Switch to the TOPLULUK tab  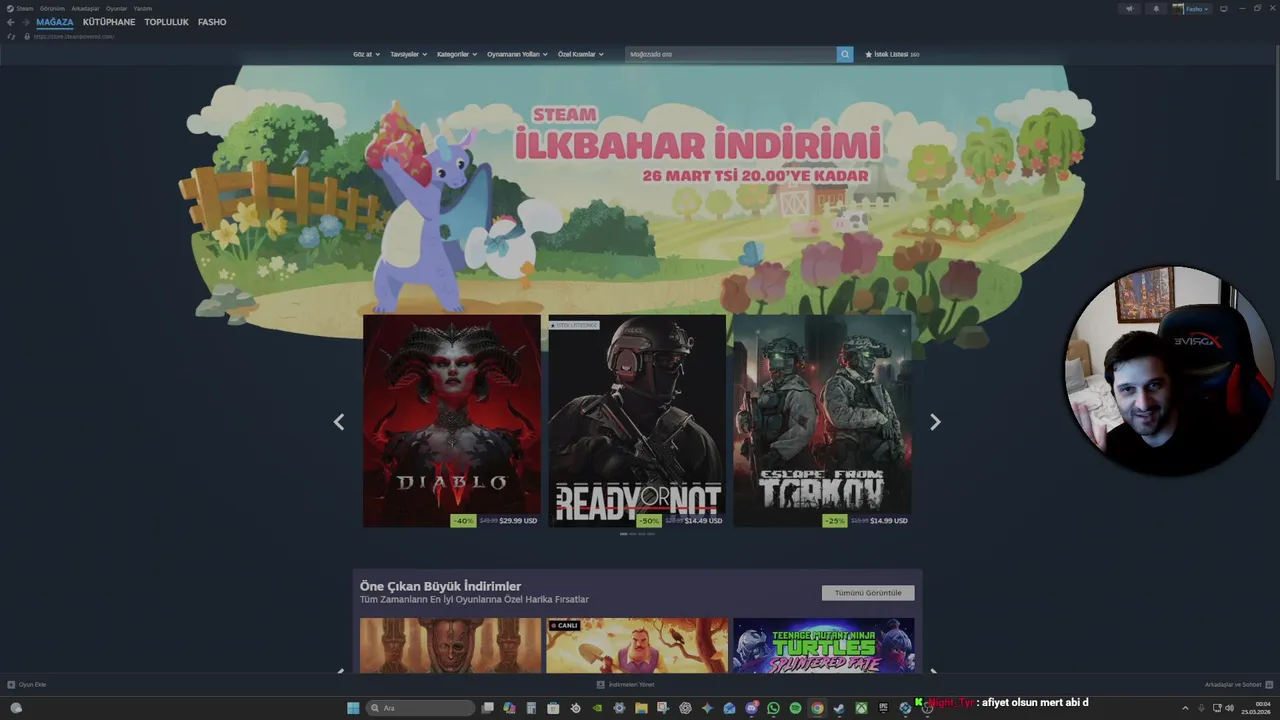(166, 22)
